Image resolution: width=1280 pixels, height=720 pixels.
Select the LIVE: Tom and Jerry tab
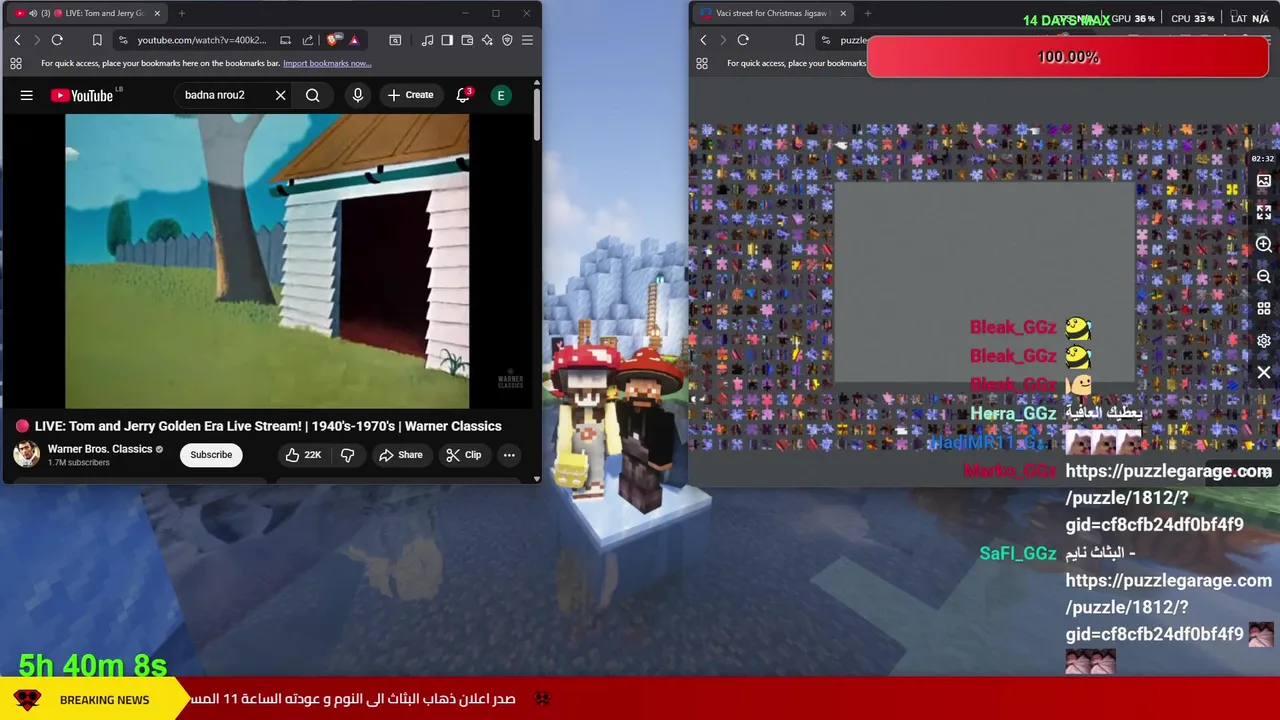click(85, 13)
